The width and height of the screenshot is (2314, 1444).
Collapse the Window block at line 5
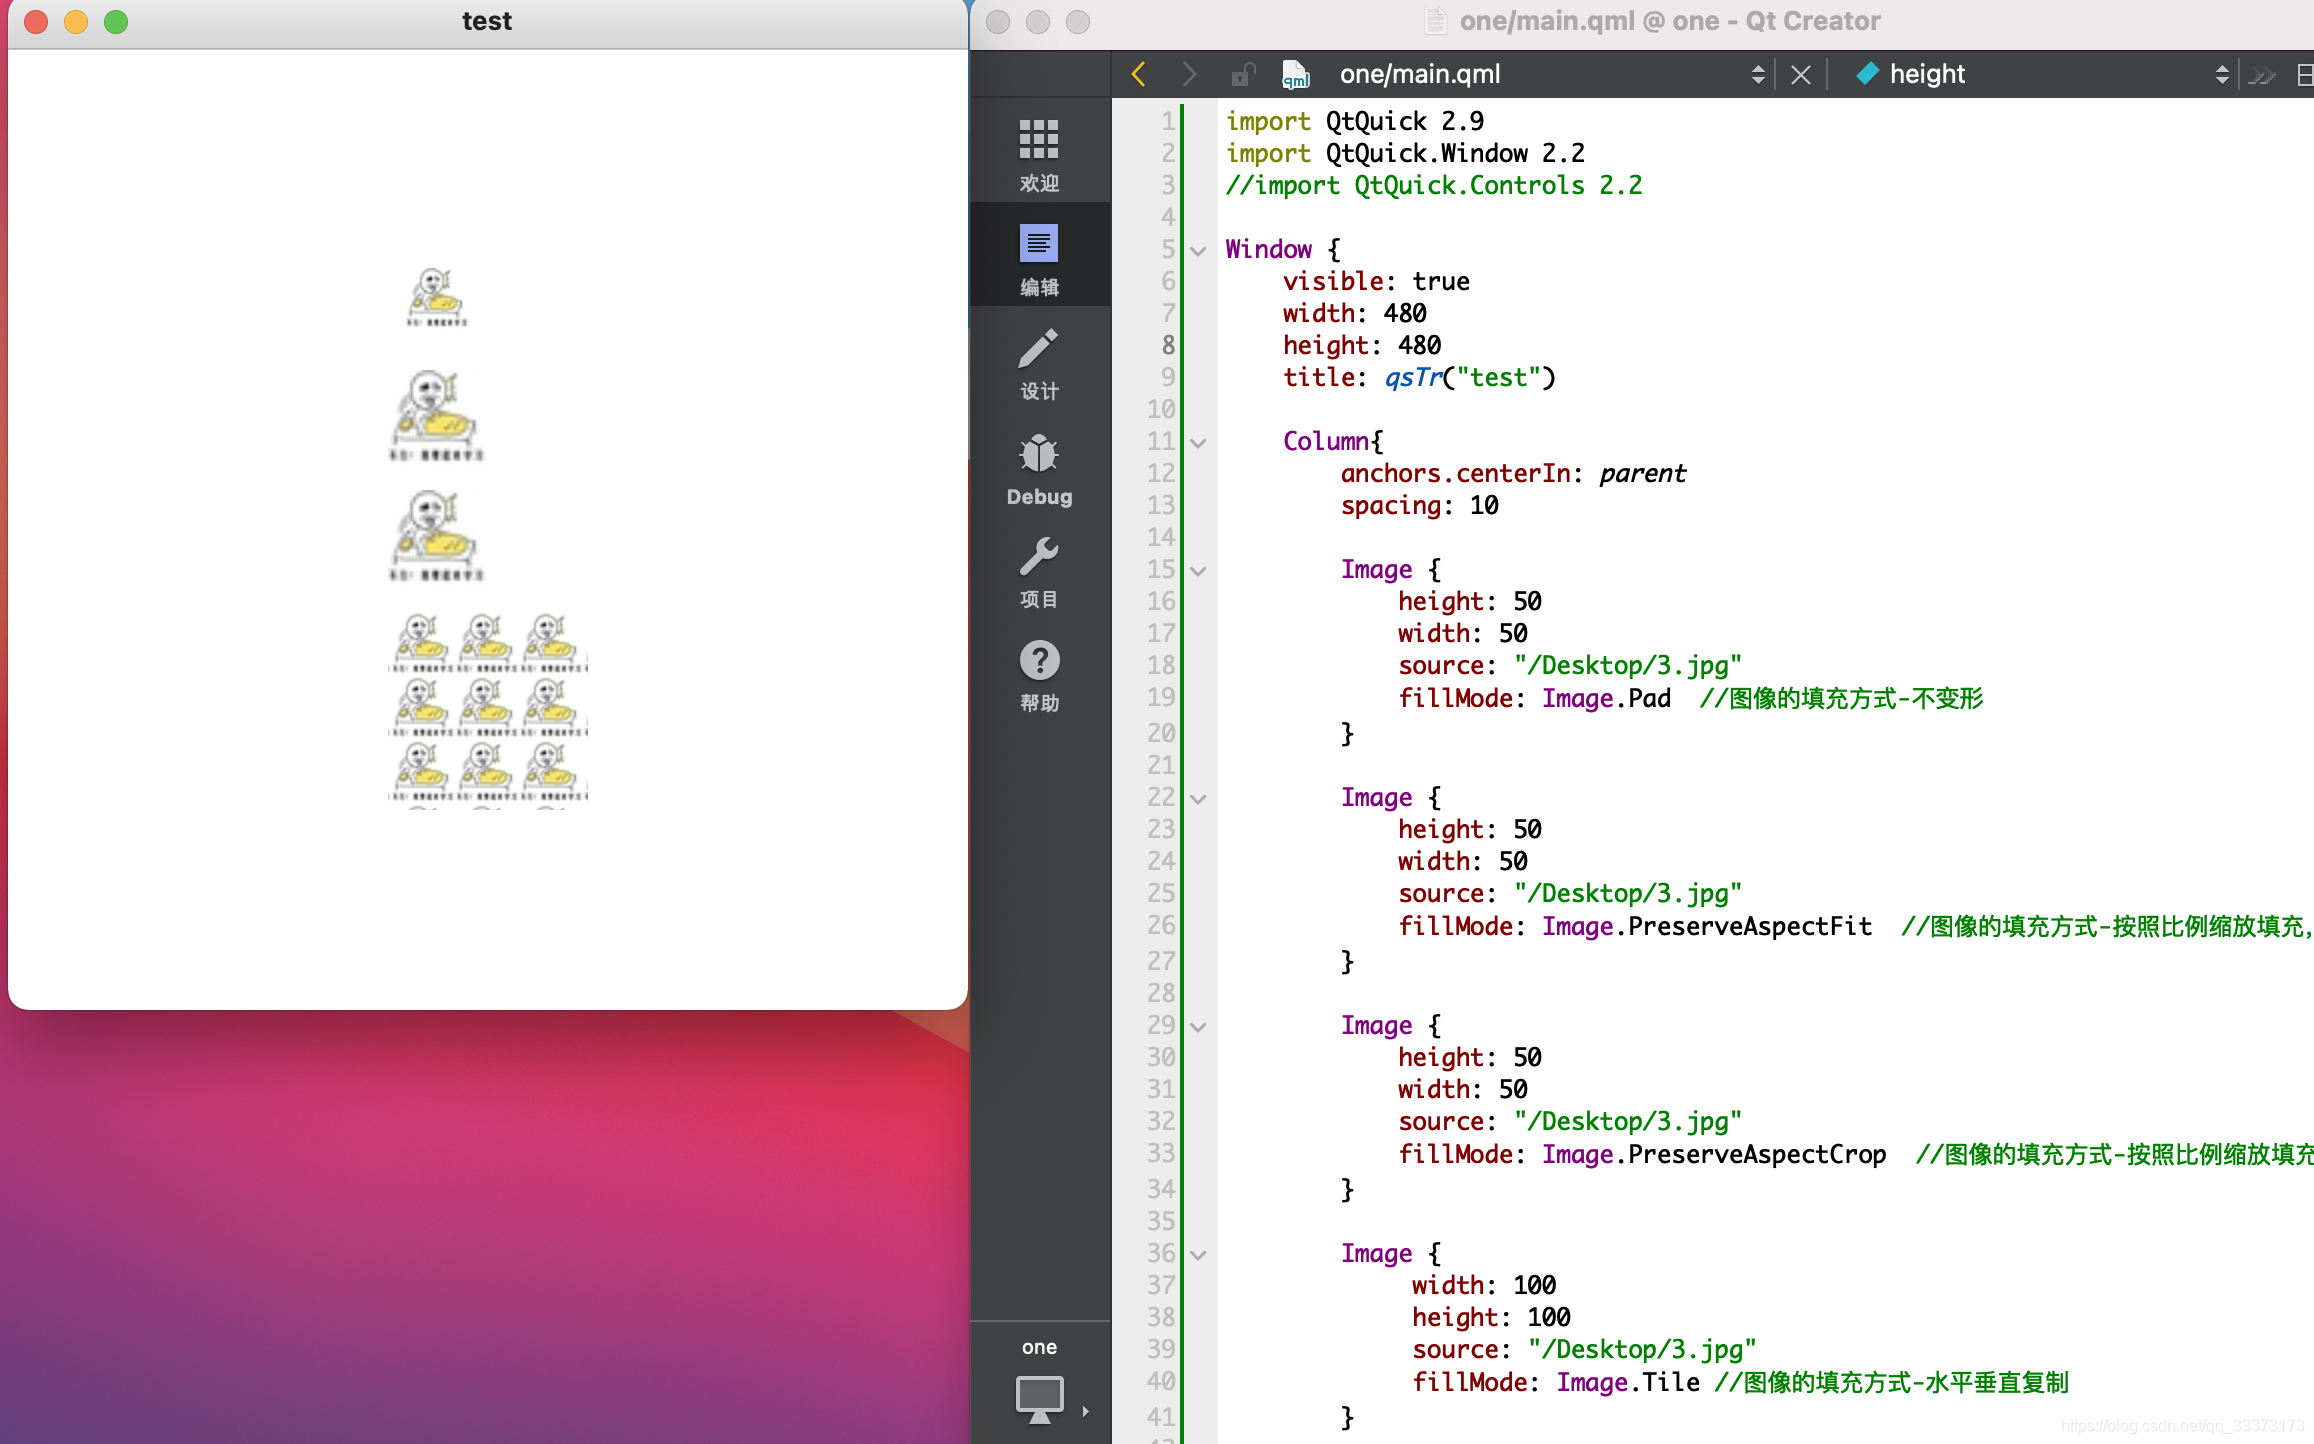point(1199,250)
